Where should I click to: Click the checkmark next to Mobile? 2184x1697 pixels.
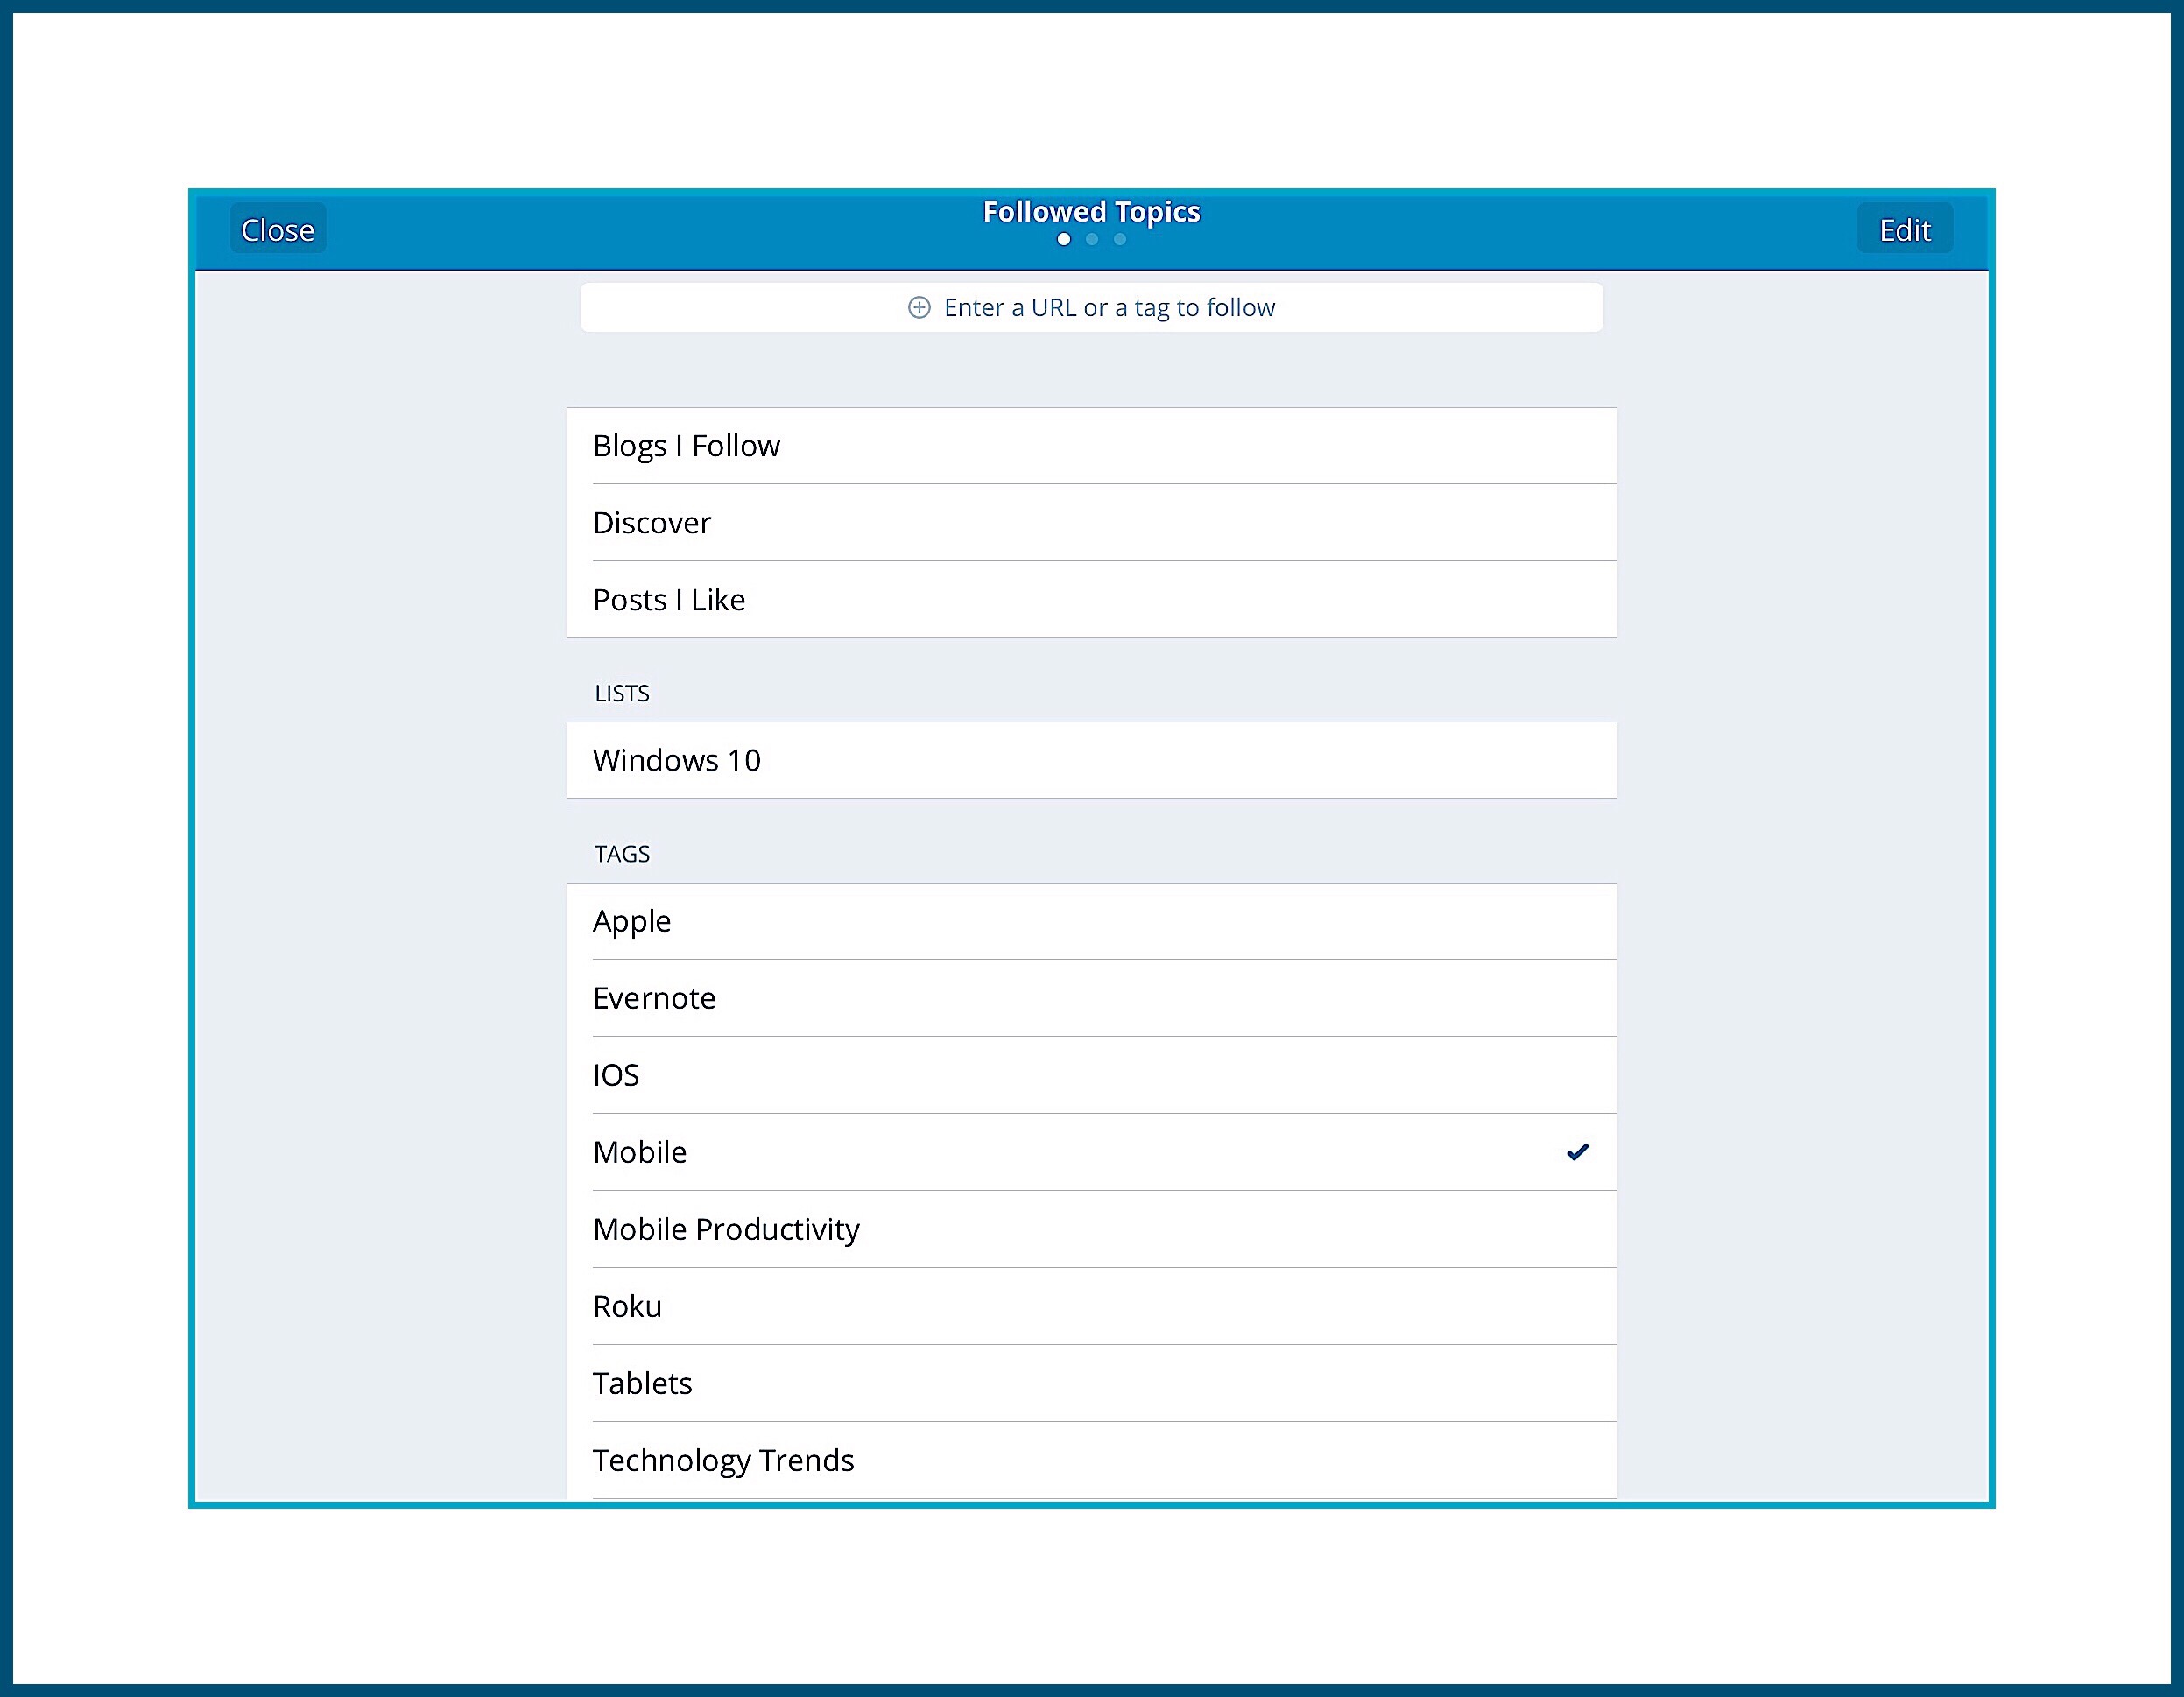point(1577,1152)
